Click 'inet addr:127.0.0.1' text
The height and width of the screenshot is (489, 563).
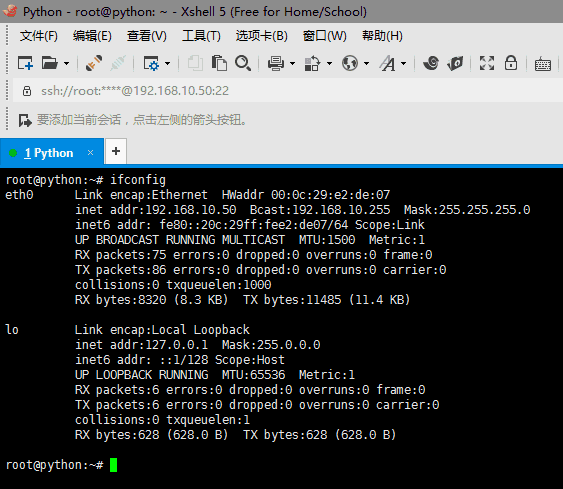(142, 345)
